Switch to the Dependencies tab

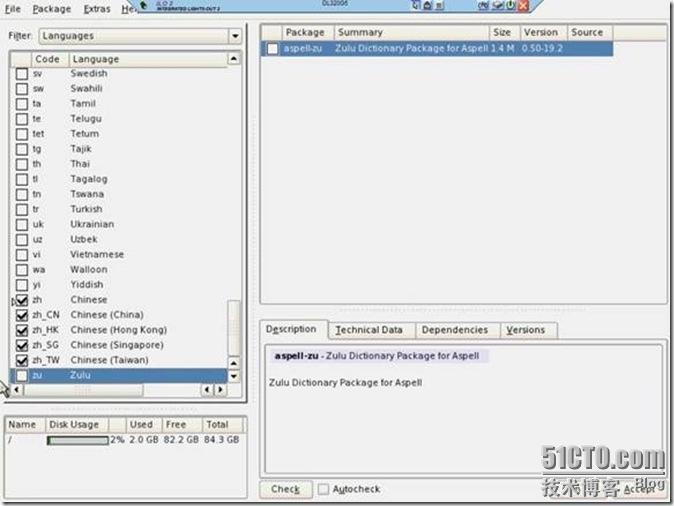455,330
